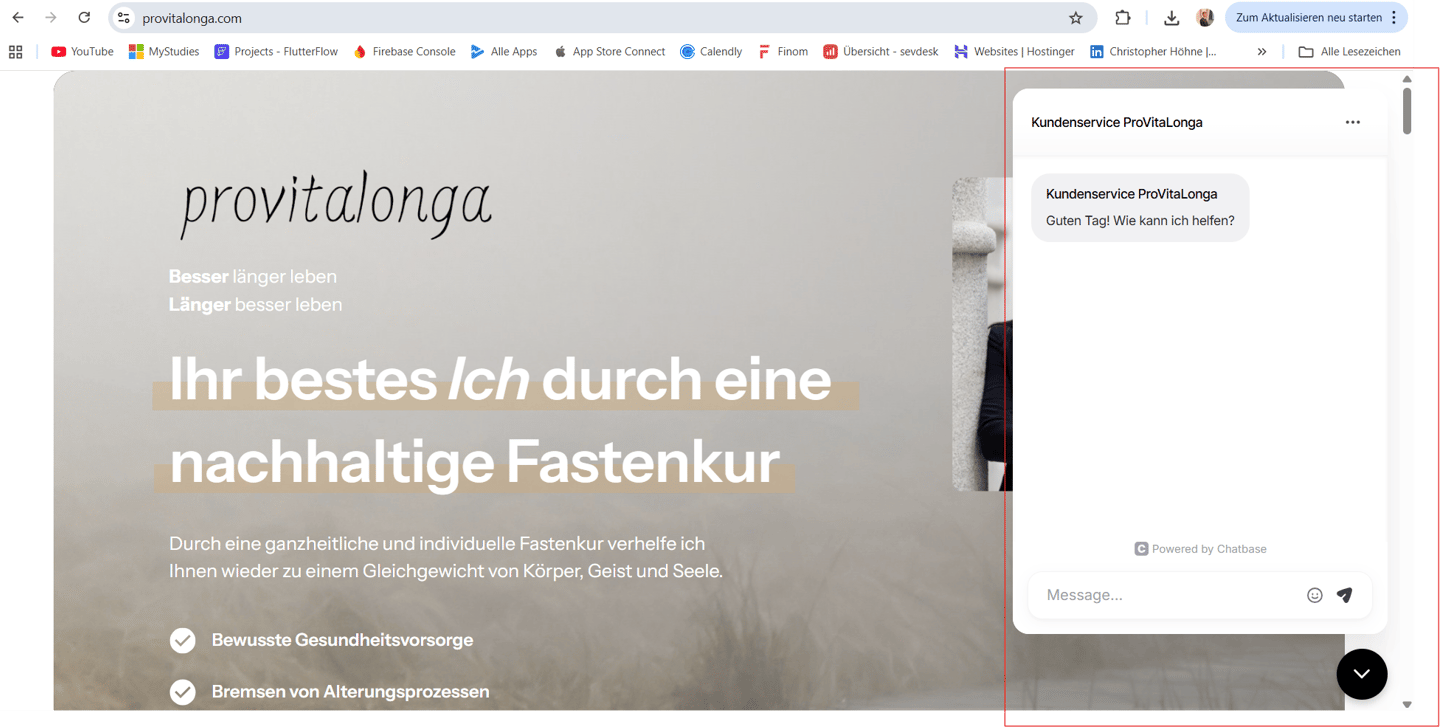The width and height of the screenshot is (1440, 727).
Task: Reload the provitalonga page
Action: tap(84, 18)
